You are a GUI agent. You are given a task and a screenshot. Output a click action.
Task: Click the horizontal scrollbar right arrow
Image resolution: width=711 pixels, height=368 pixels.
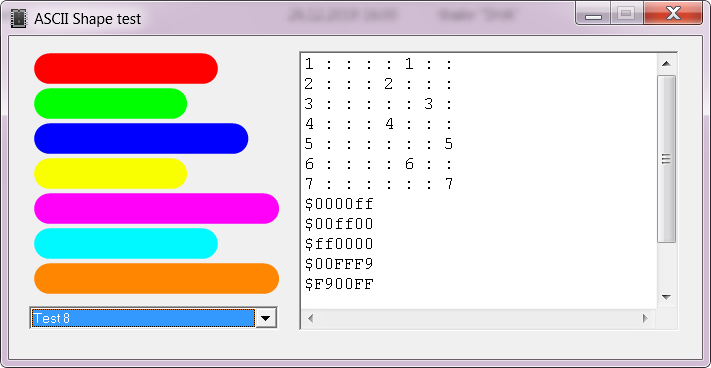click(645, 318)
